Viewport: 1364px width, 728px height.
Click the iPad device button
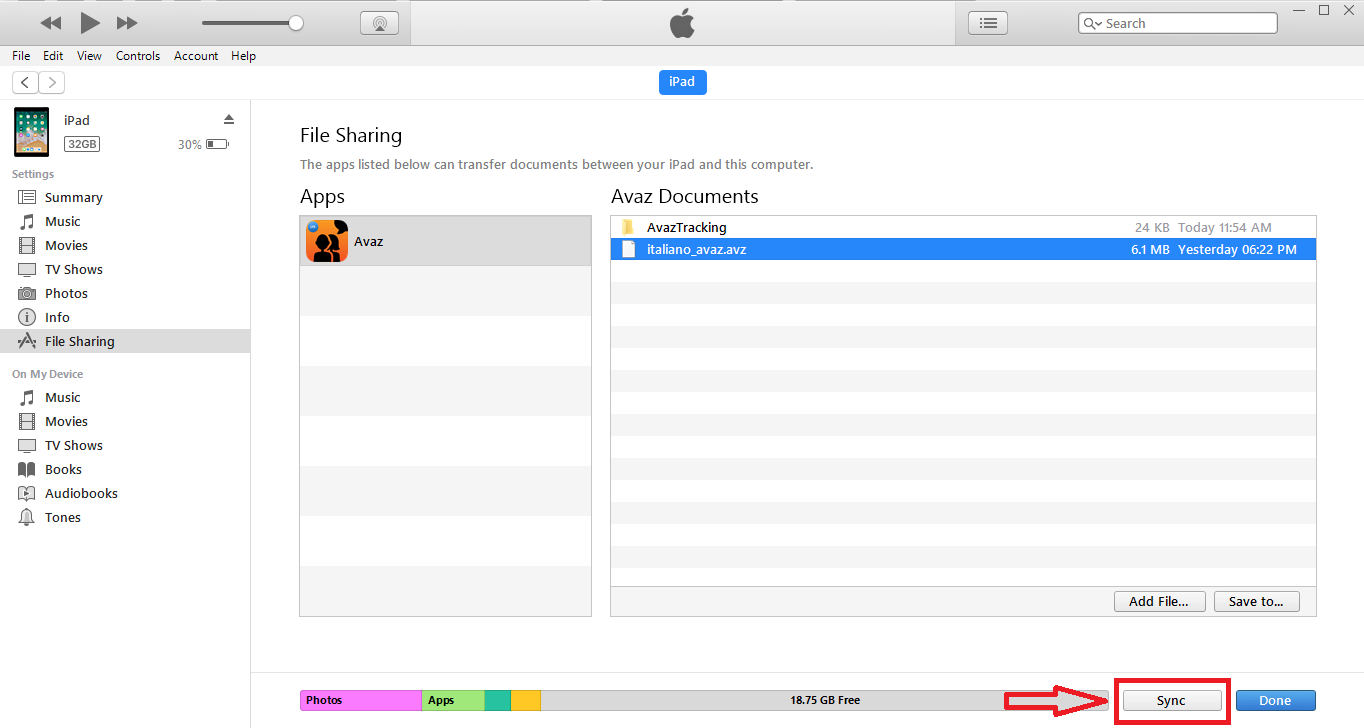(x=682, y=82)
